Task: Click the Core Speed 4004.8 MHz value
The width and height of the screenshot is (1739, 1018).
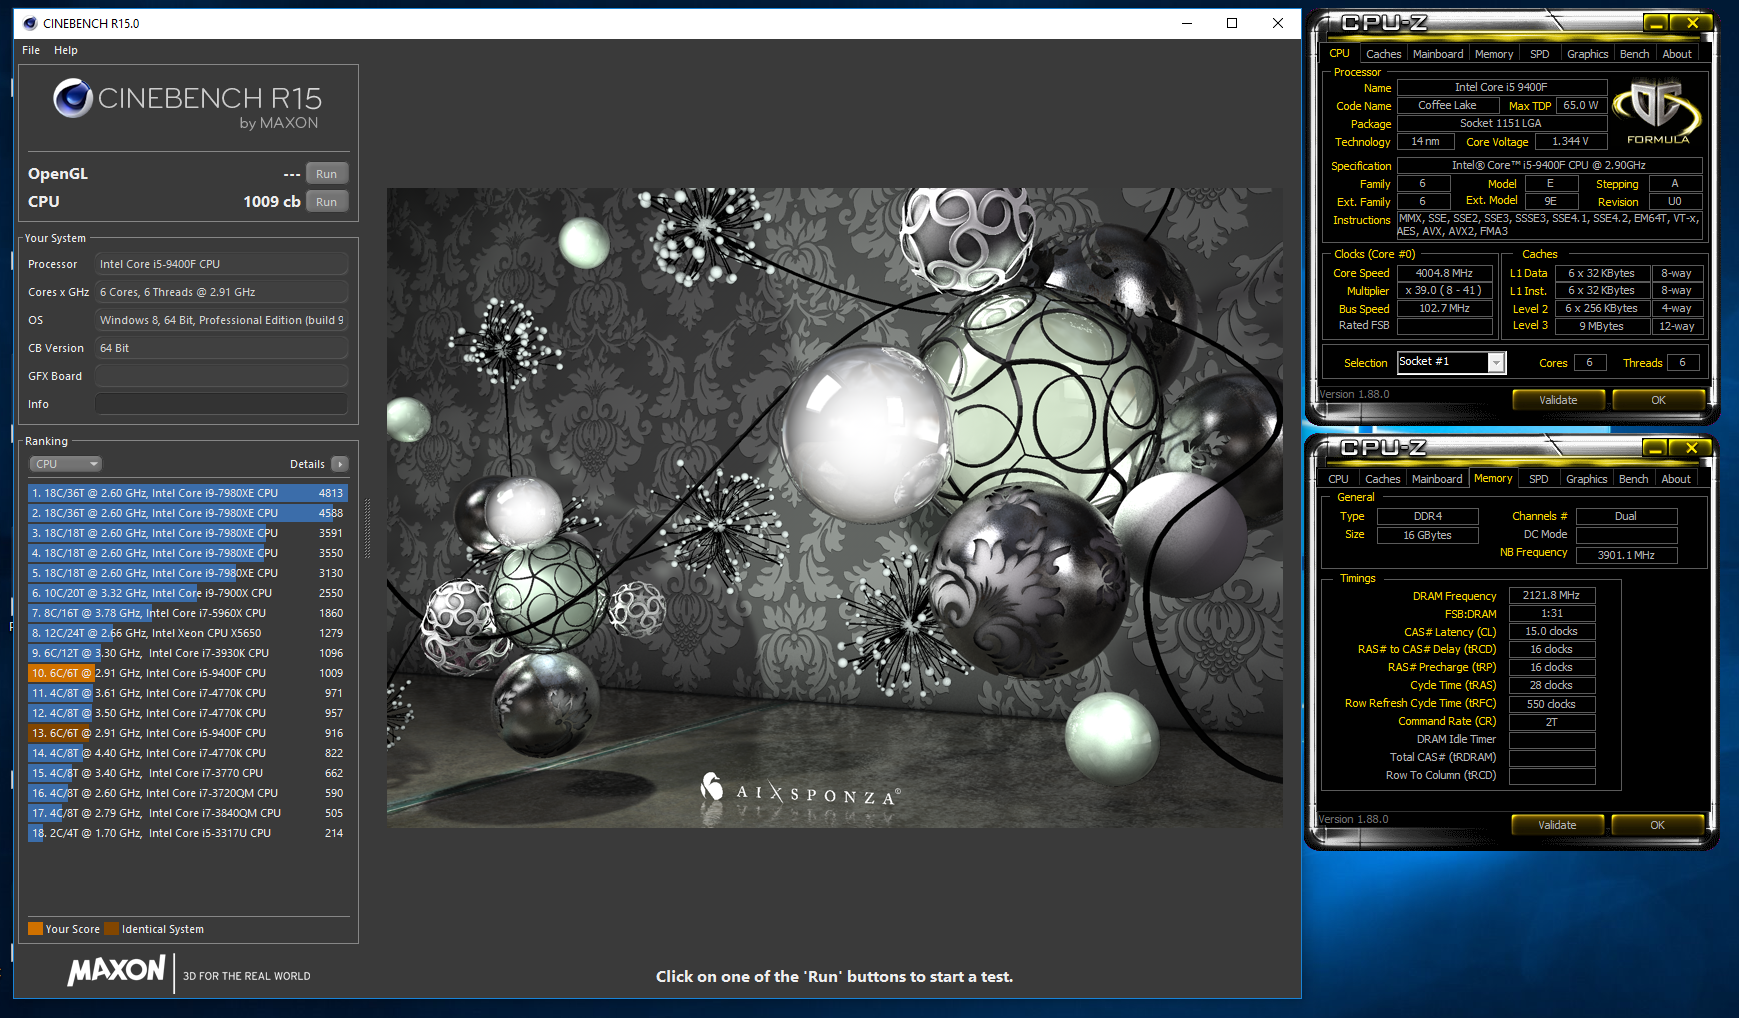Action: [x=1444, y=273]
